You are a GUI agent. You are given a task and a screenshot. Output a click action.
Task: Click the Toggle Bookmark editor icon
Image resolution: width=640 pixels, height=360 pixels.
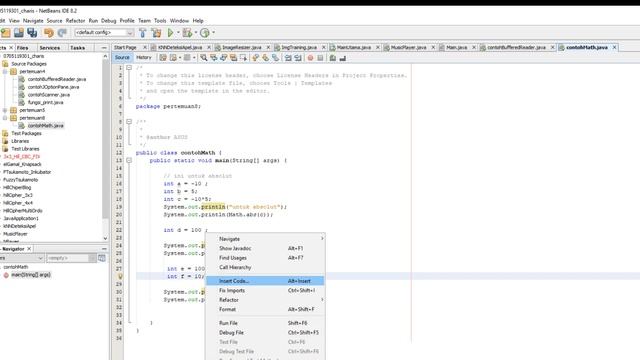pos(276,58)
